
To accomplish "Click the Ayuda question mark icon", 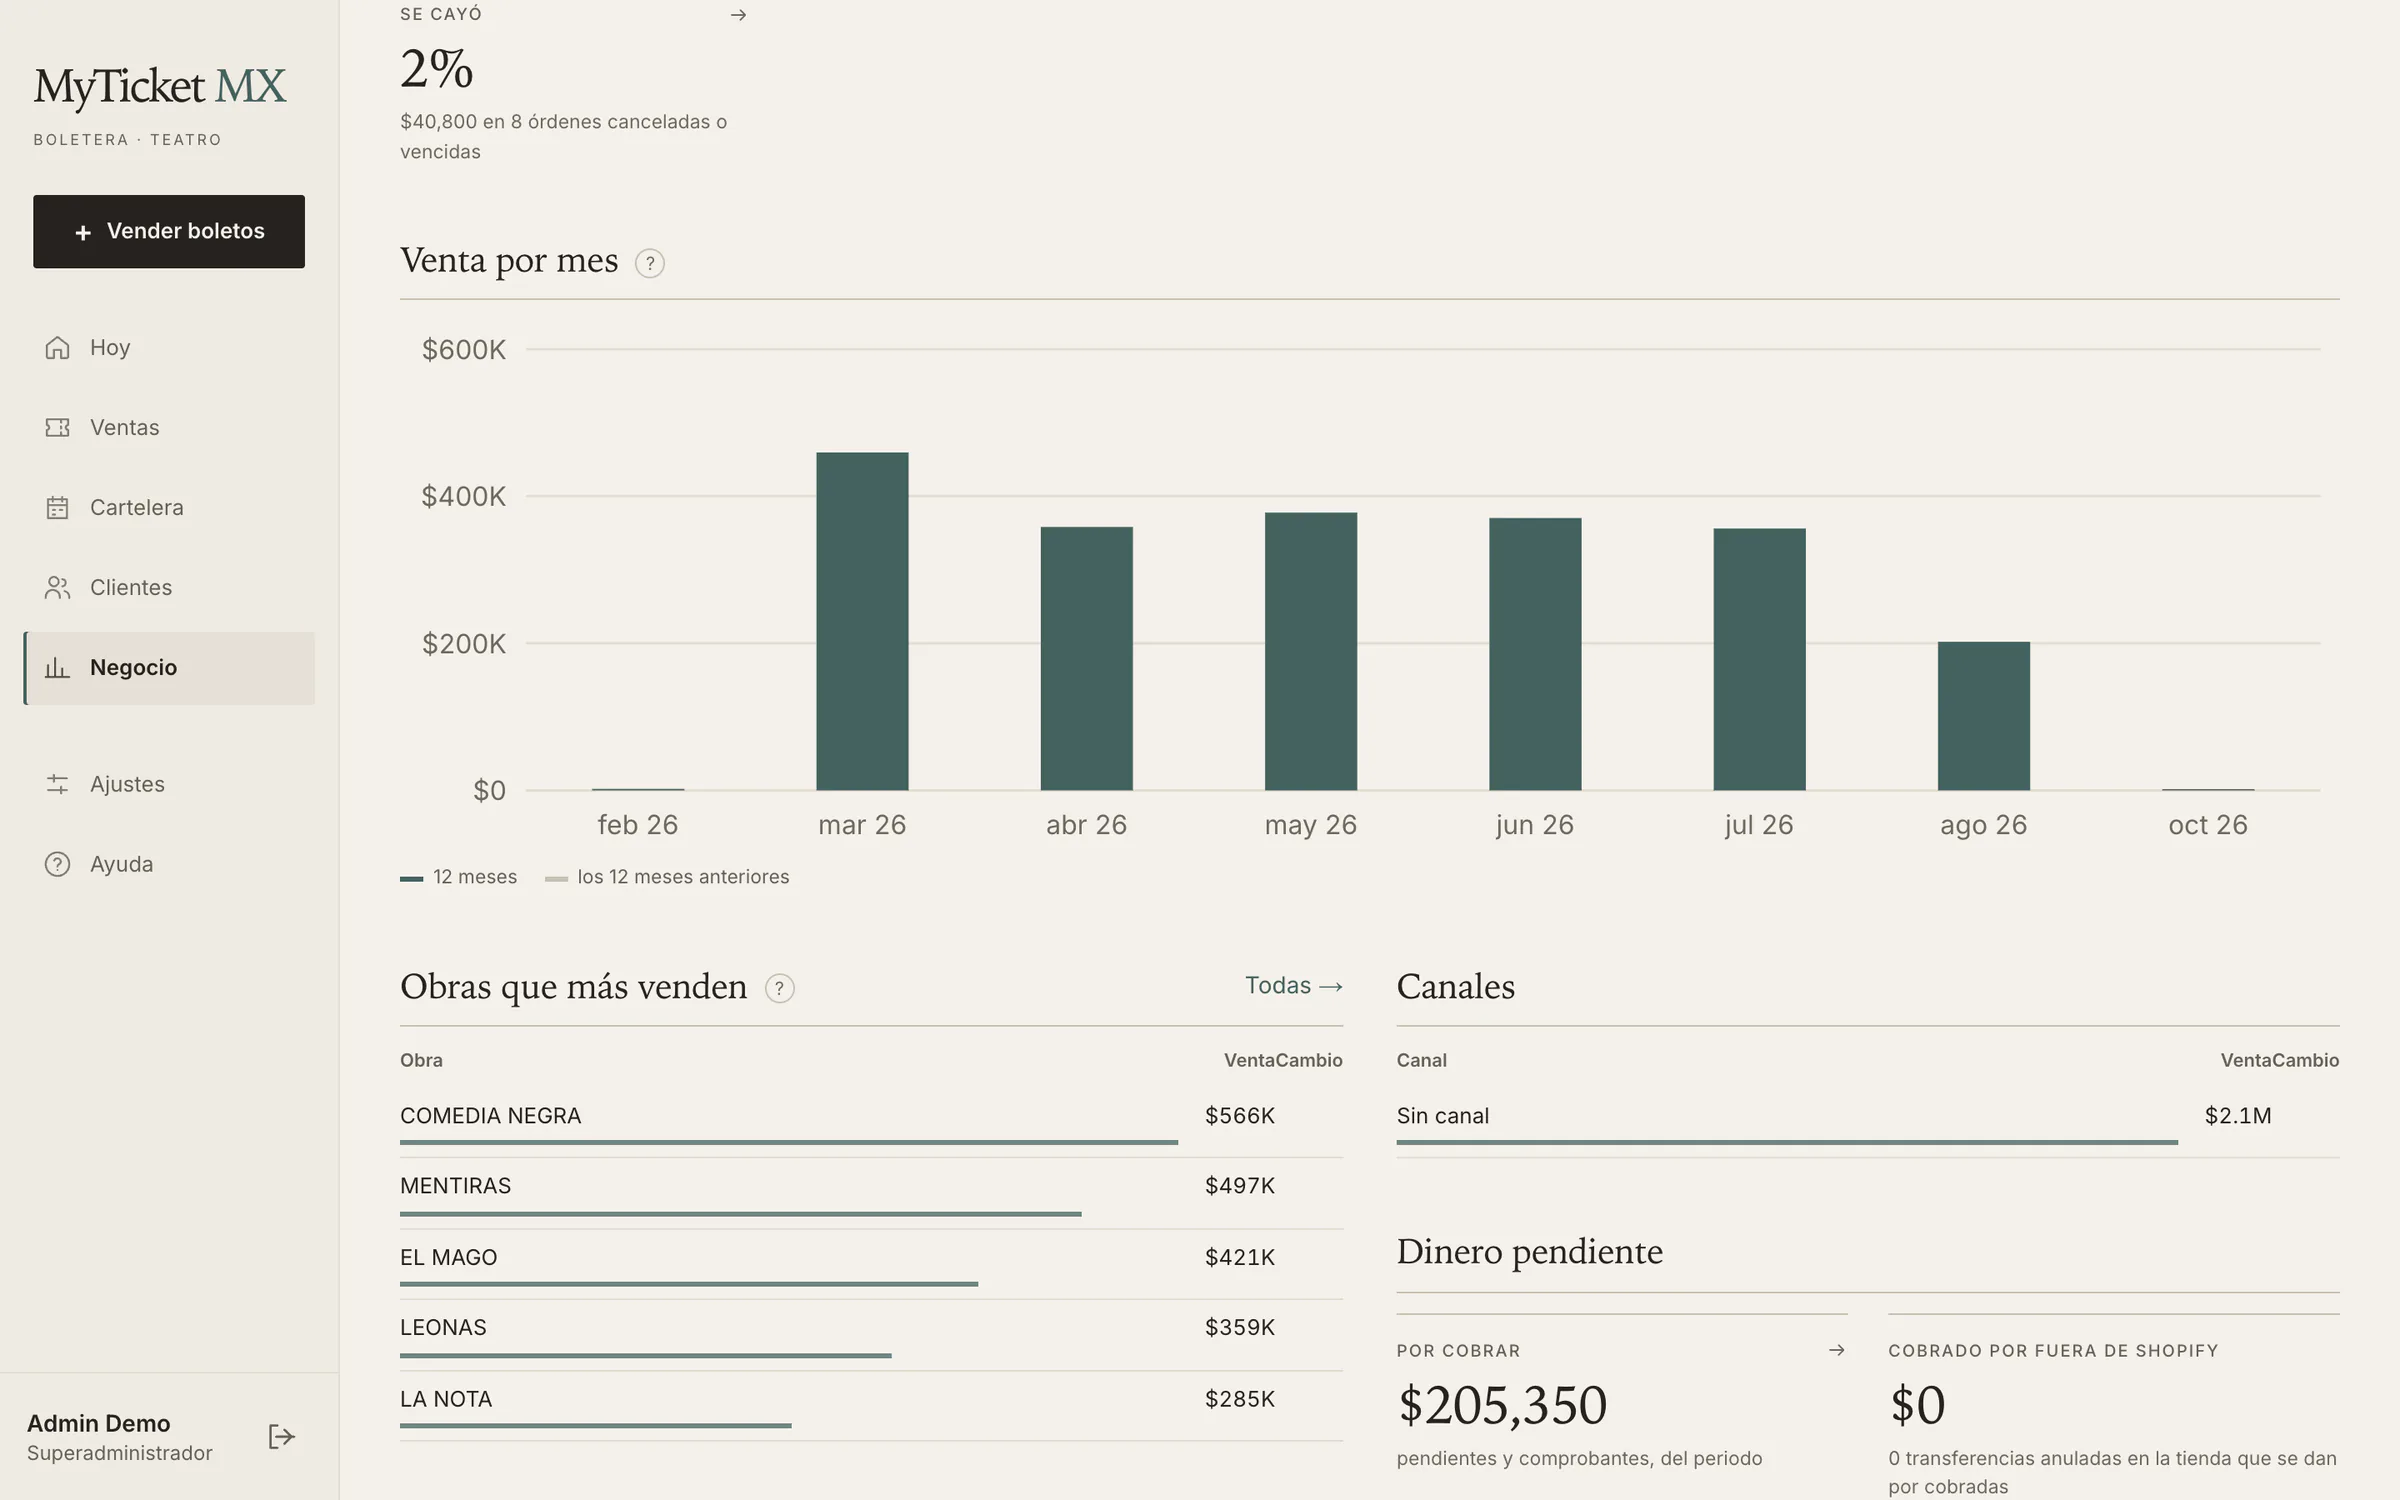I will point(57,864).
